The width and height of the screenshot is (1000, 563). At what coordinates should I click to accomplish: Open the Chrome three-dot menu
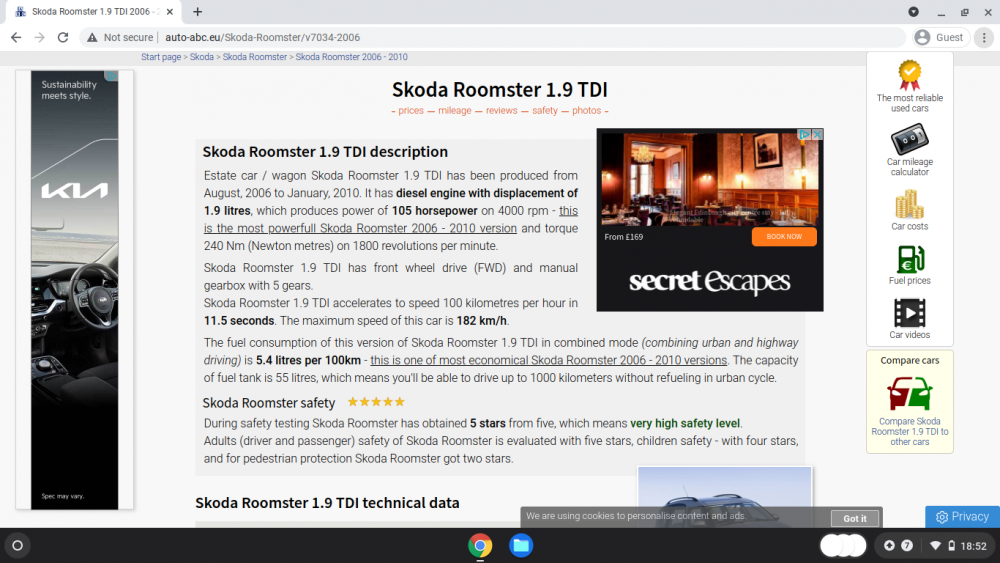[x=984, y=38]
